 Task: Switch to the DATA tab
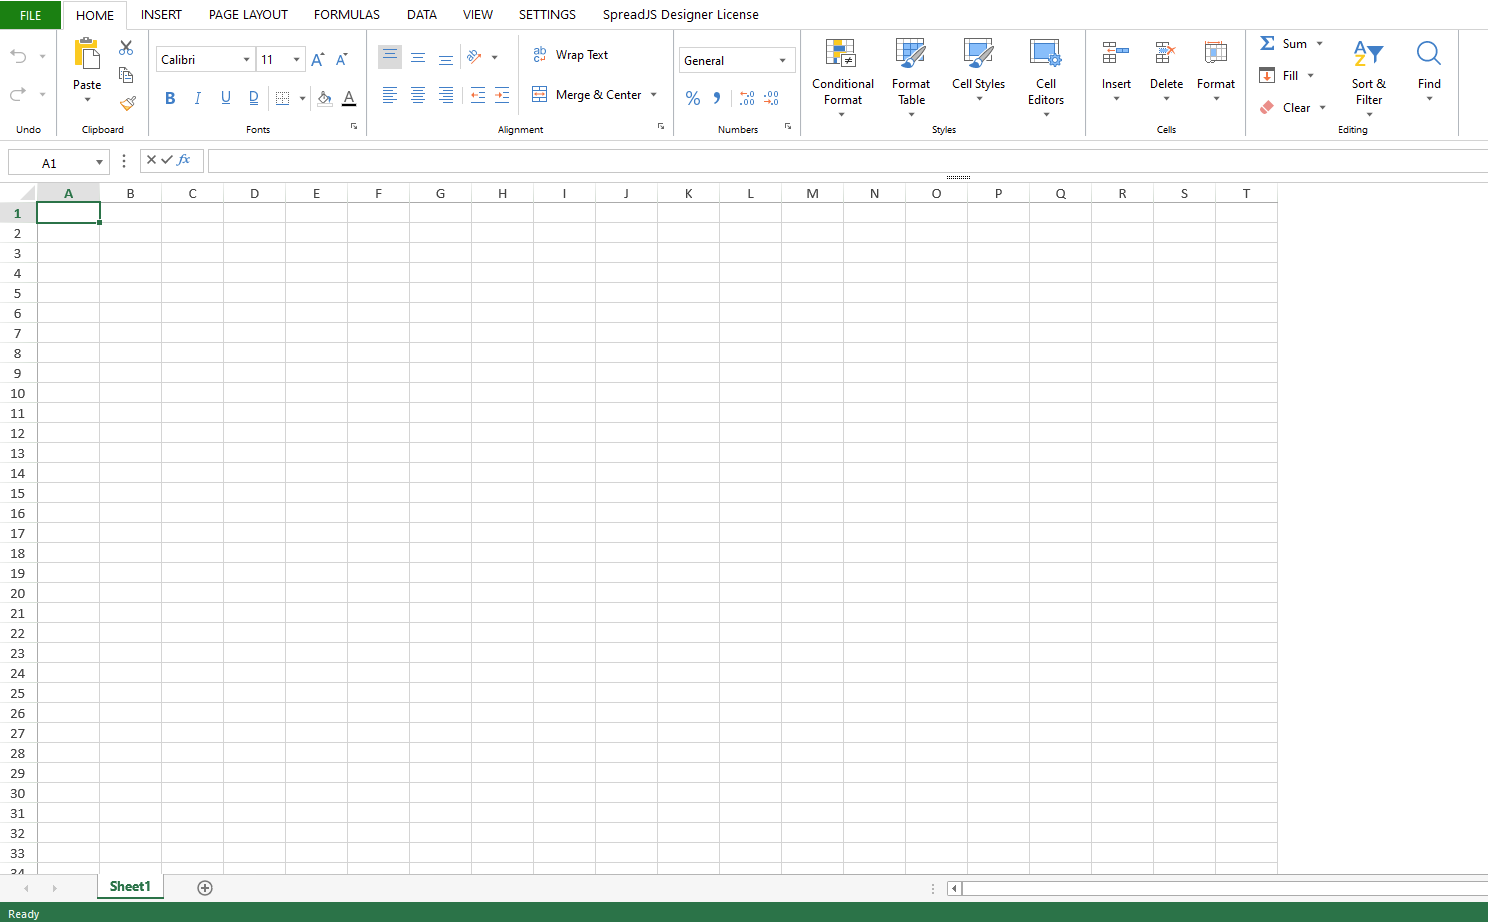tap(422, 15)
